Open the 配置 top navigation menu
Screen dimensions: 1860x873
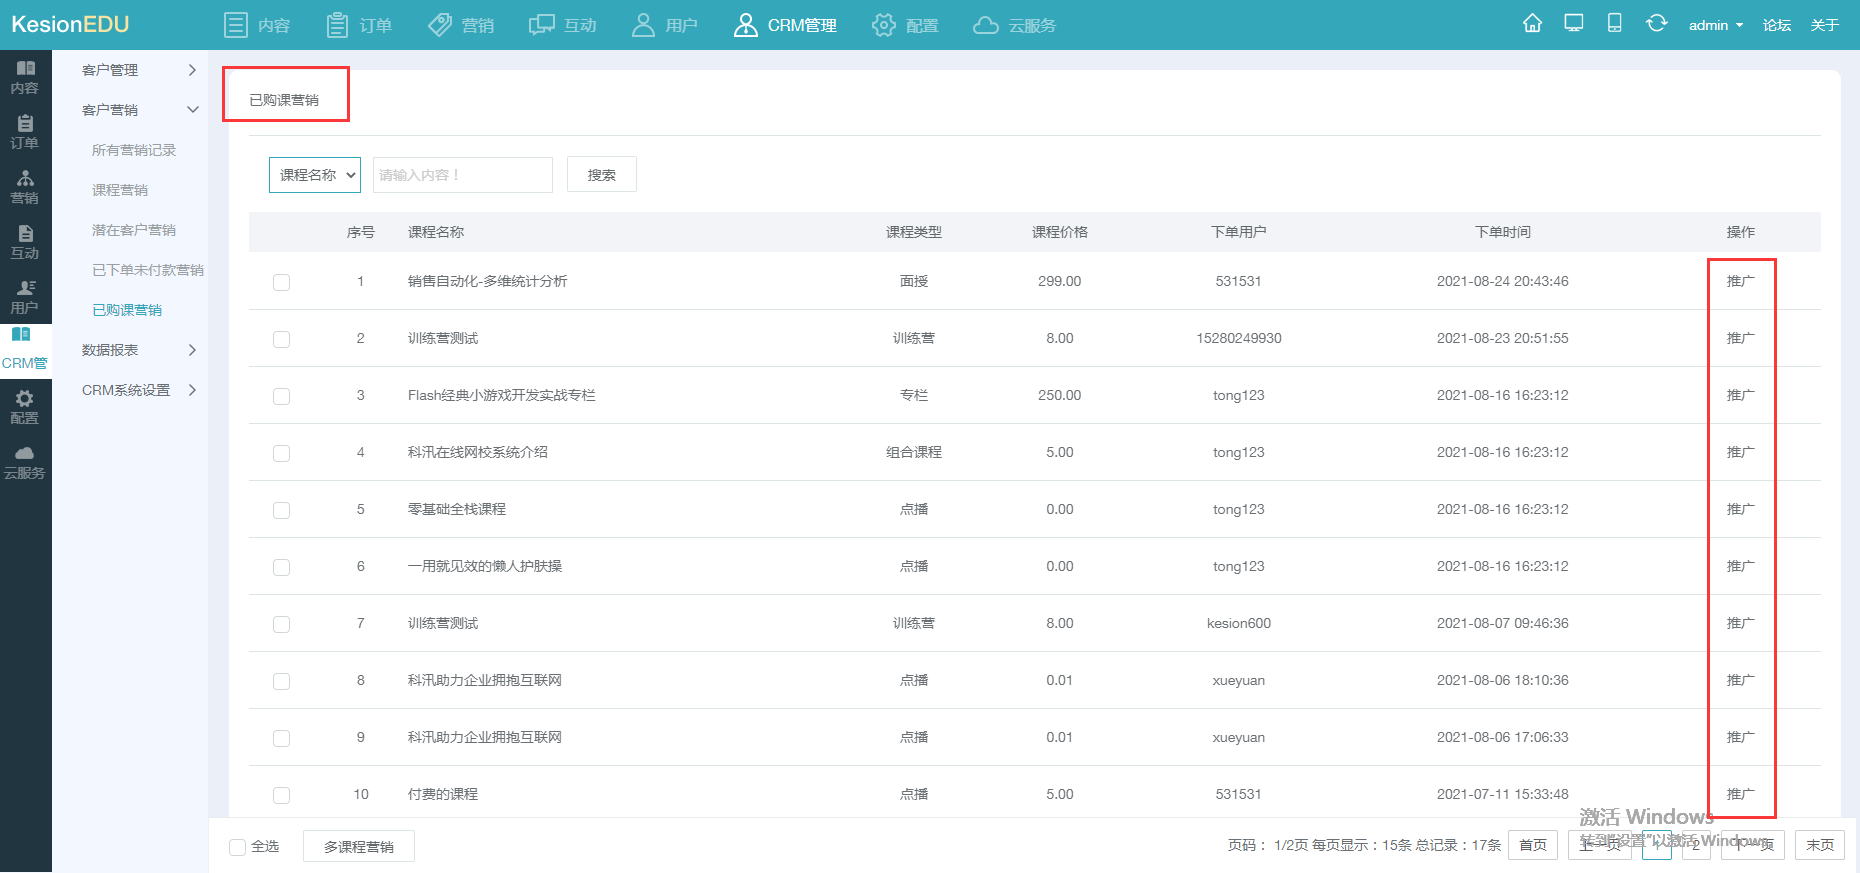coord(905,25)
